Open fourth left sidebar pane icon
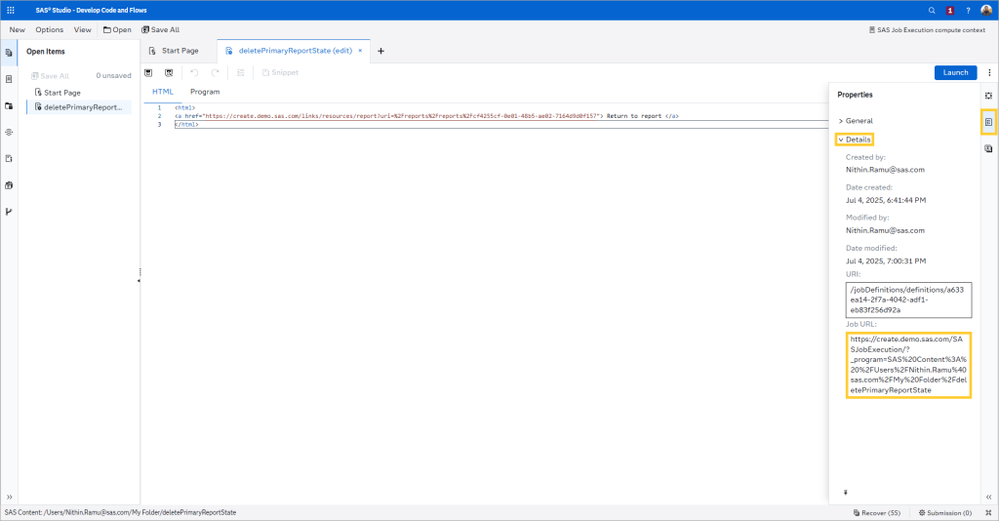Screen dimensions: 999x521 8,132
